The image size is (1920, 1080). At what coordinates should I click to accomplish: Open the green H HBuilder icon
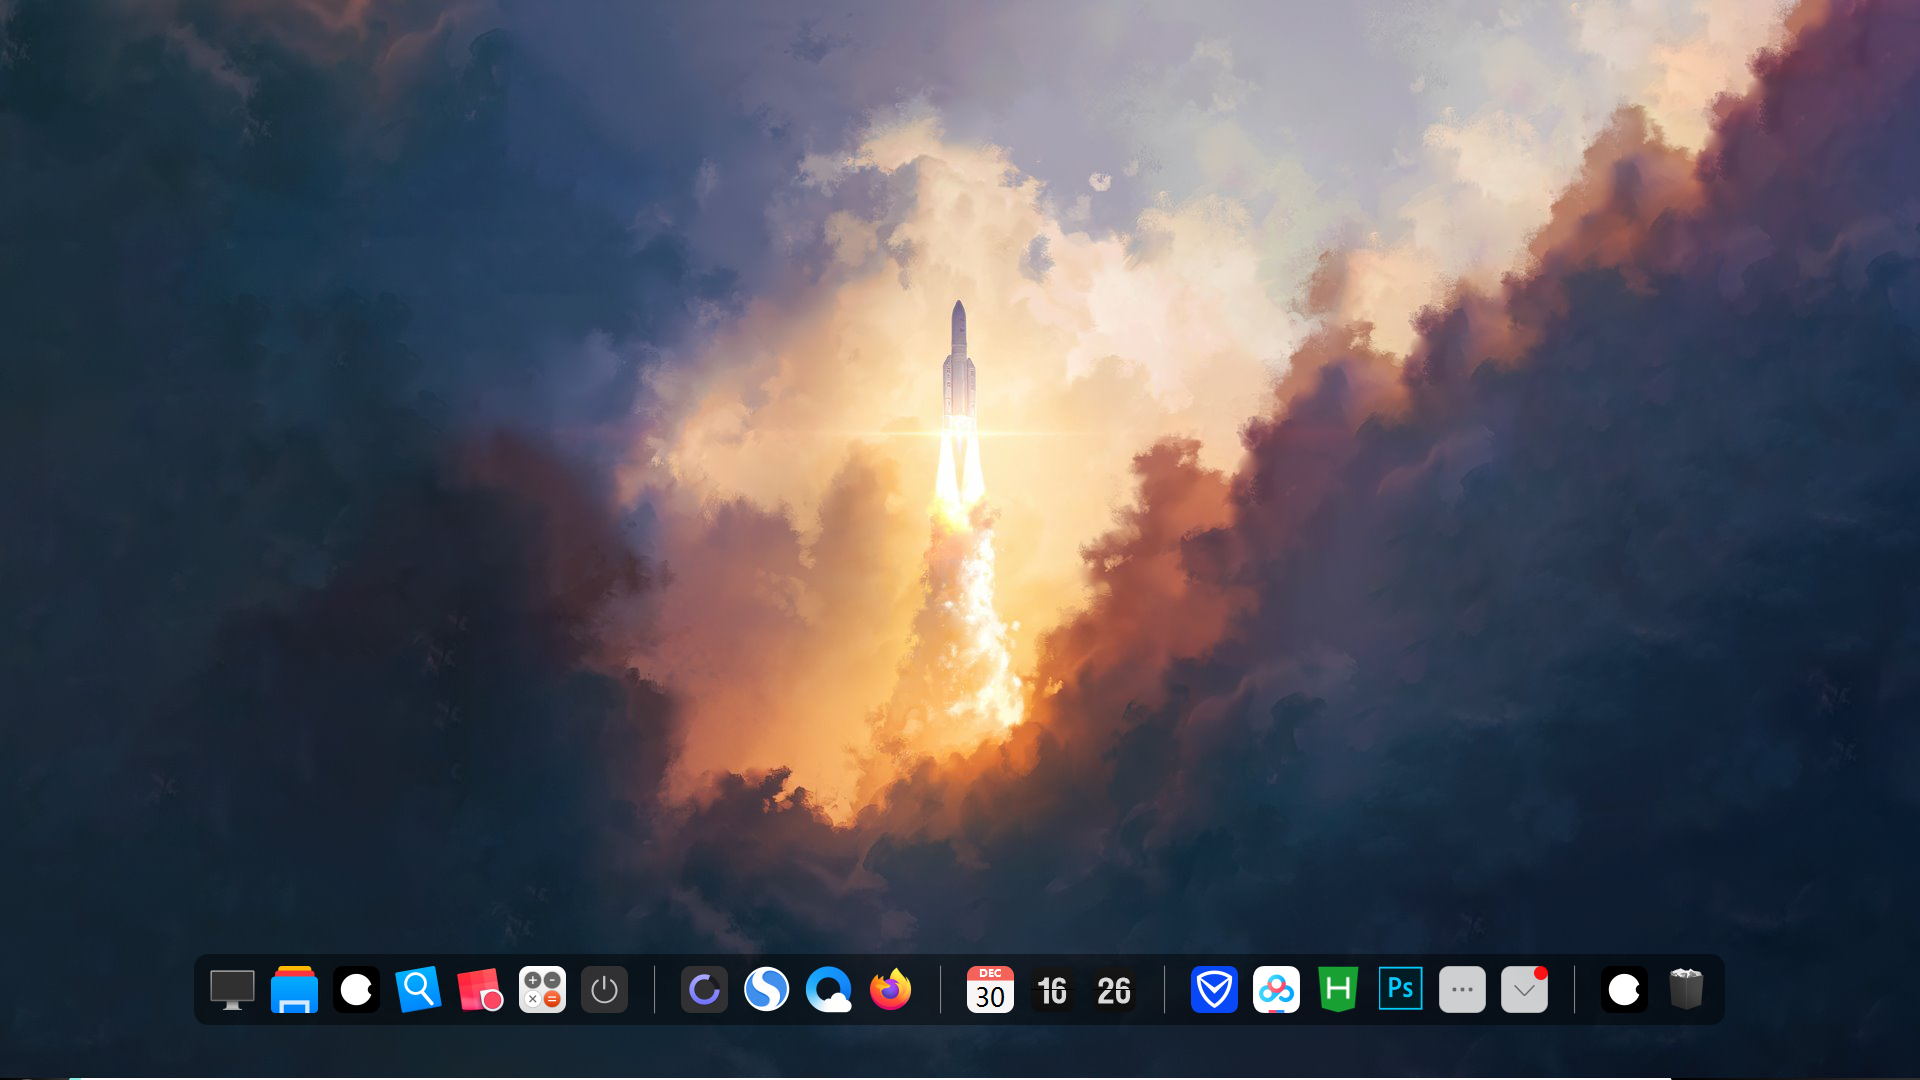tap(1338, 990)
